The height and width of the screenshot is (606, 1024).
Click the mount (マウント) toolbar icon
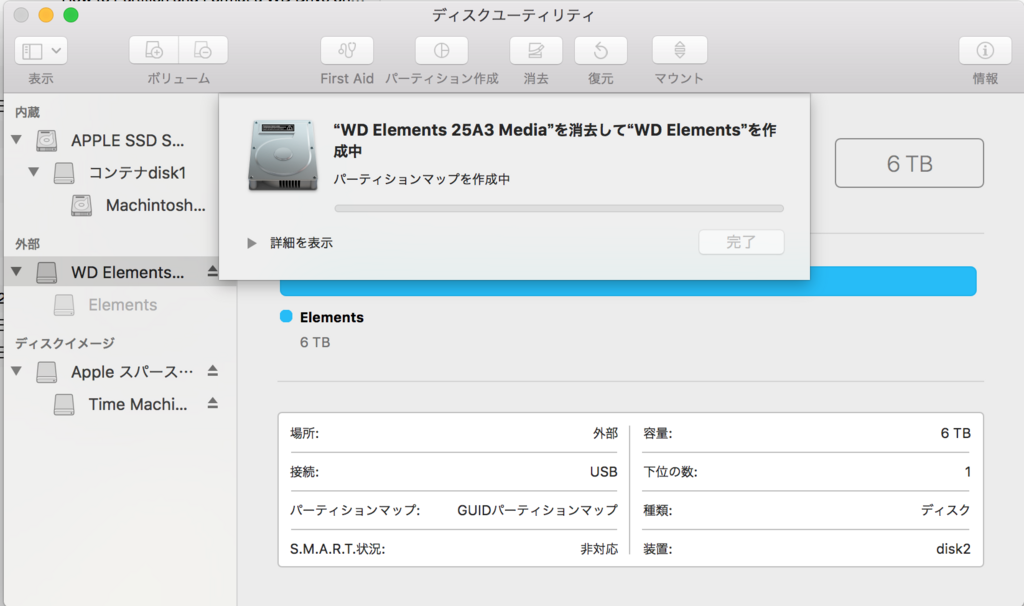(x=679, y=50)
